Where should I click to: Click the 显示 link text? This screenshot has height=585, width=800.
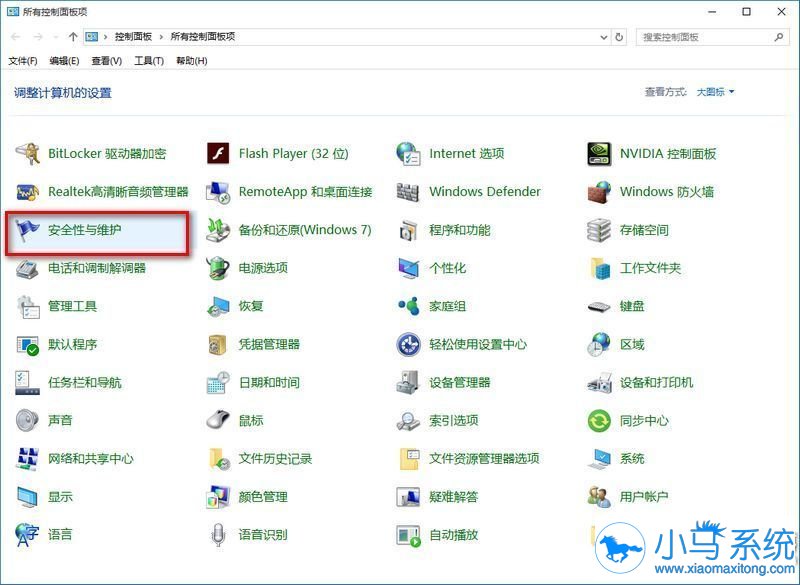click(x=60, y=497)
